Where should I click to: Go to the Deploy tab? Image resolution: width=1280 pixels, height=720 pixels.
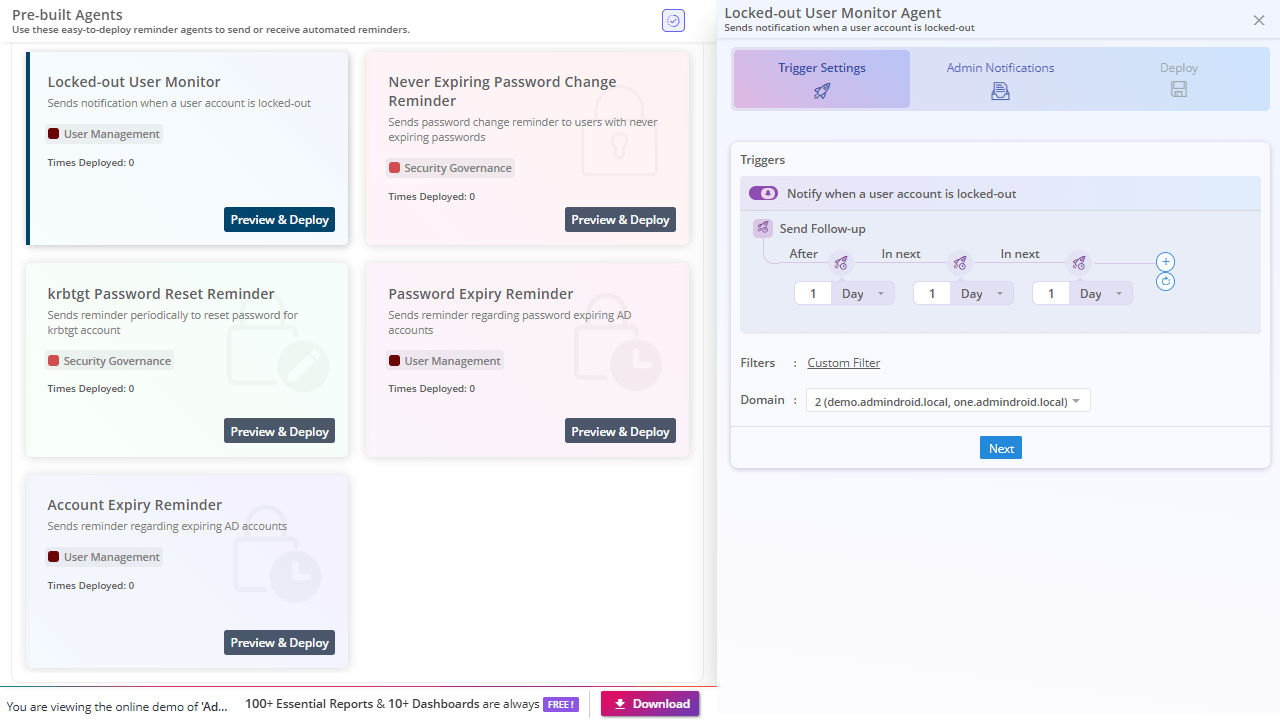[1179, 79]
